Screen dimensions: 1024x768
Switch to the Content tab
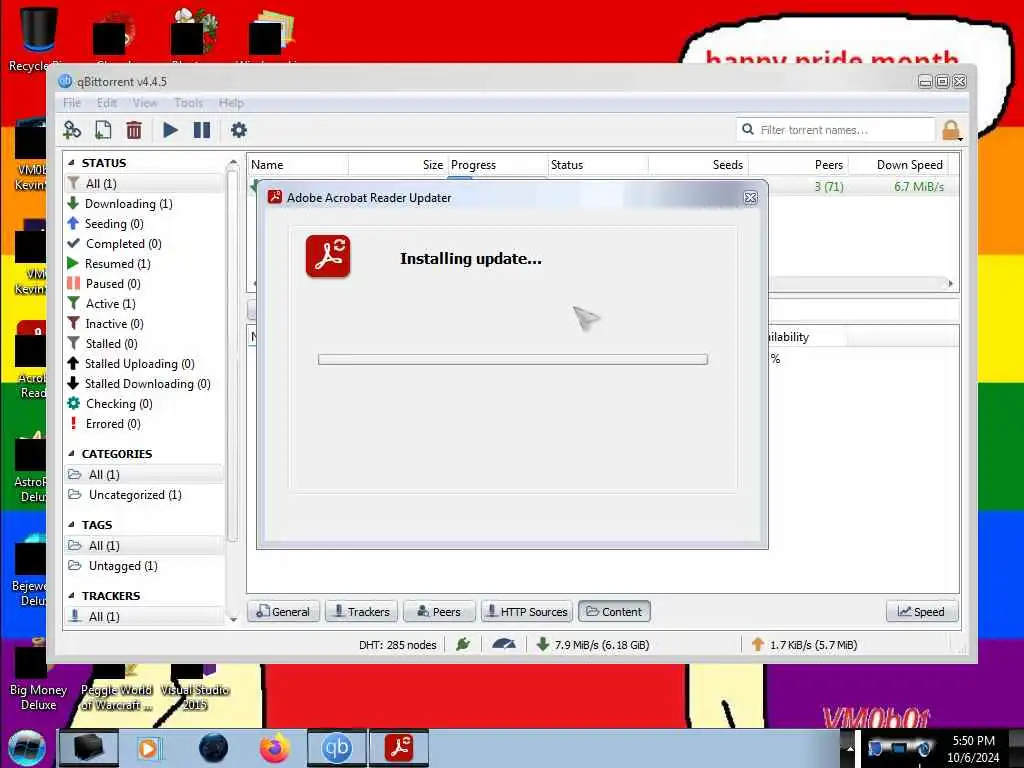pyautogui.click(x=615, y=612)
